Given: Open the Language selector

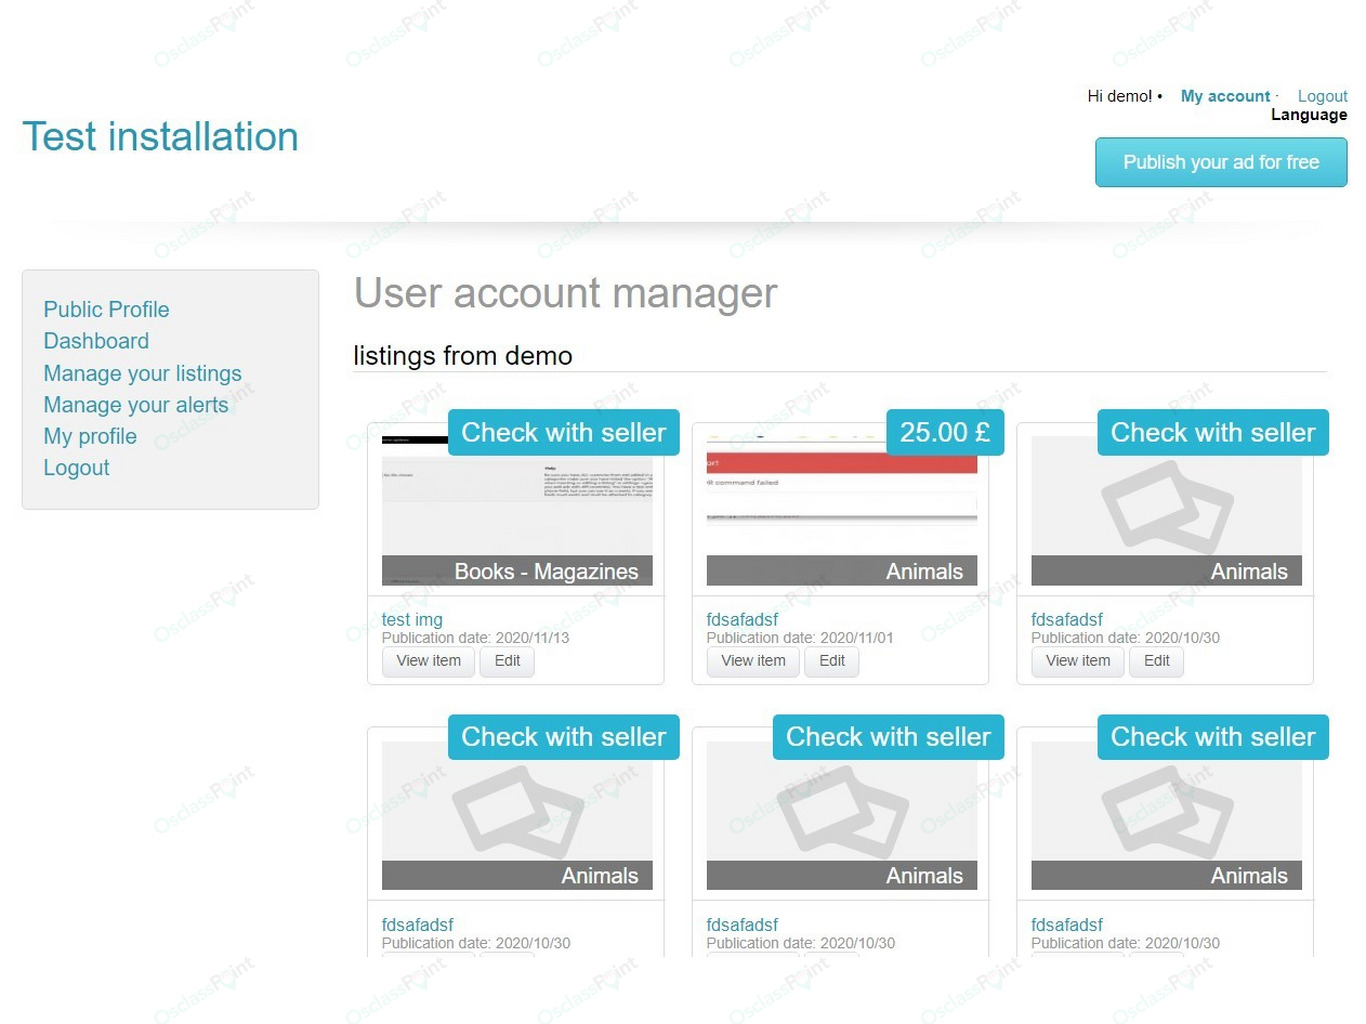Looking at the screenshot, I should (1309, 115).
